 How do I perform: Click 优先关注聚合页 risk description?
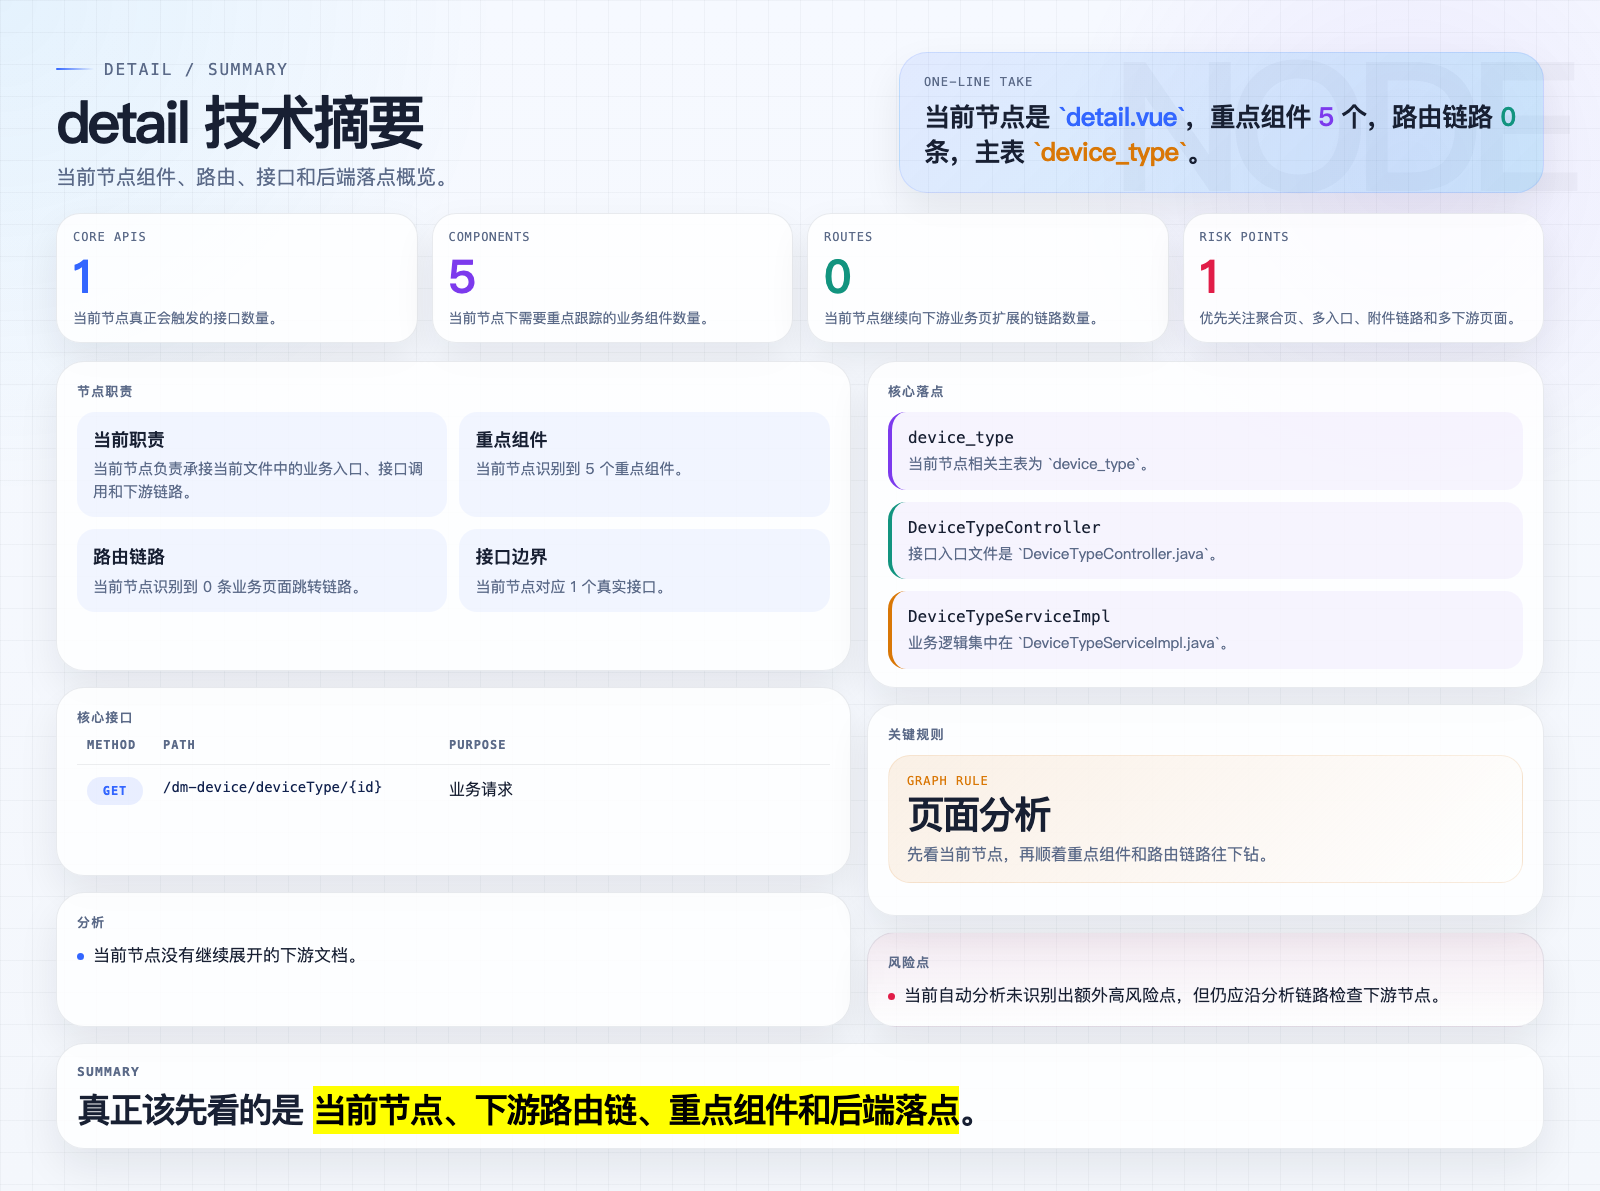[1361, 318]
